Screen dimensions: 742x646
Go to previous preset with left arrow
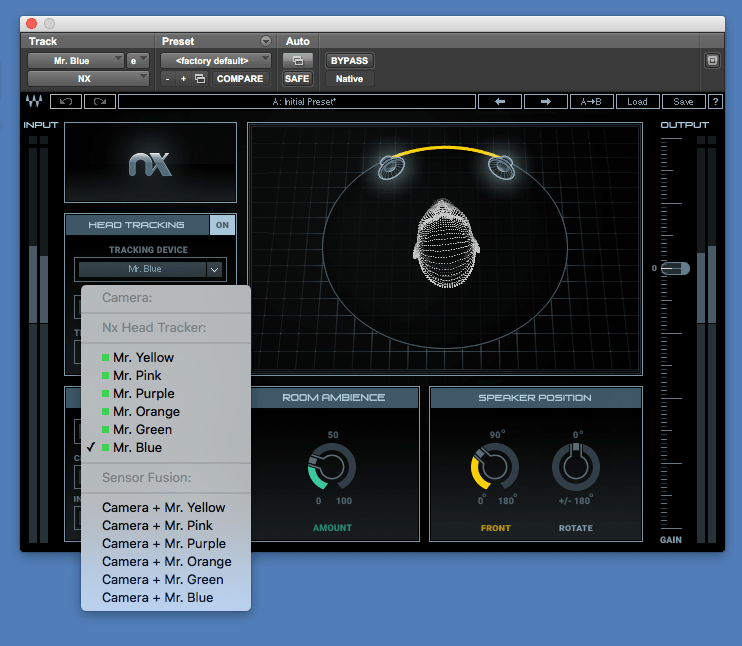coord(500,101)
